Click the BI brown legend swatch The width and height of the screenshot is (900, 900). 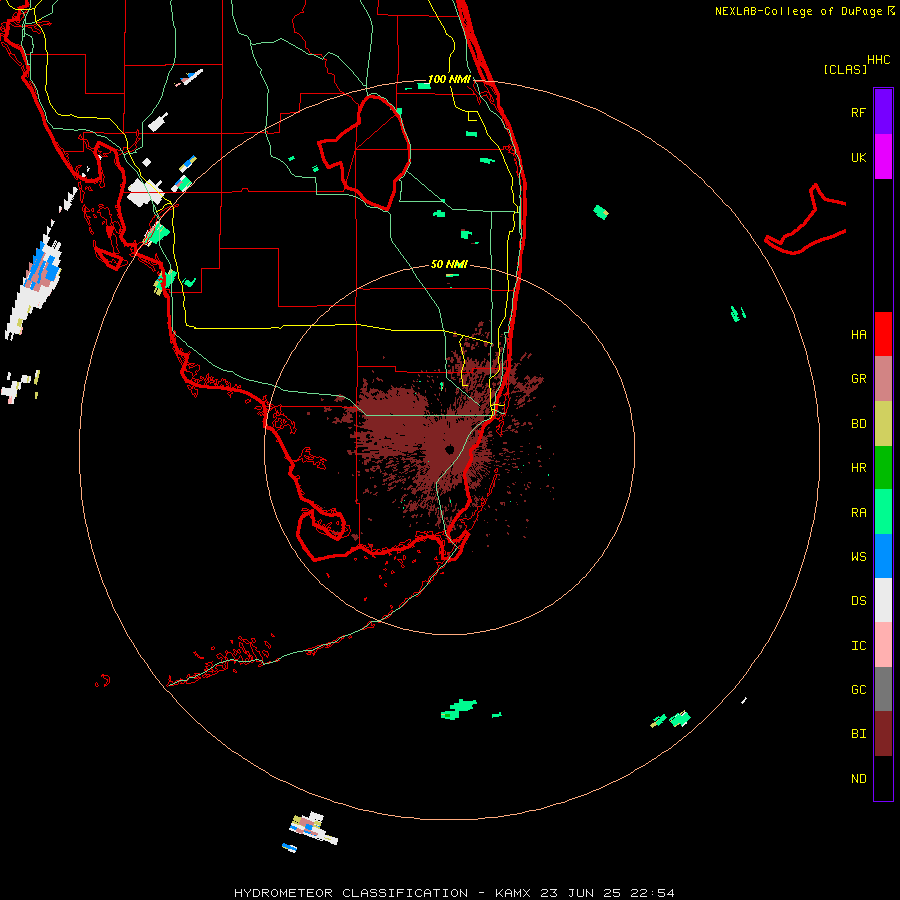click(883, 734)
